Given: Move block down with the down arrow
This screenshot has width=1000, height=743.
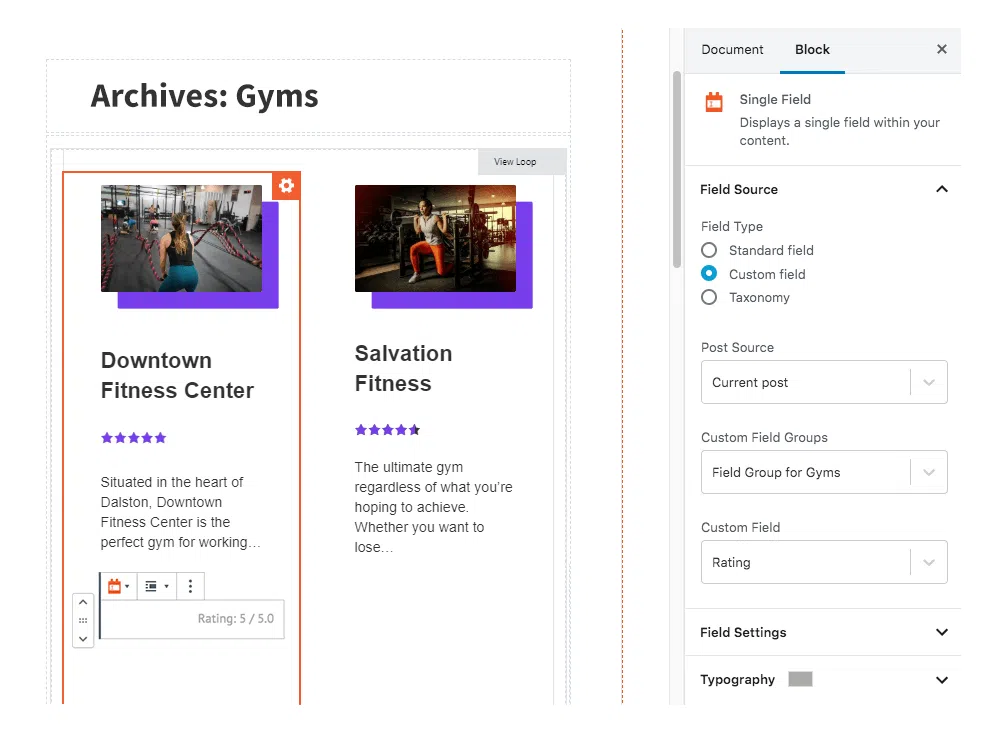Looking at the screenshot, I should point(83,638).
